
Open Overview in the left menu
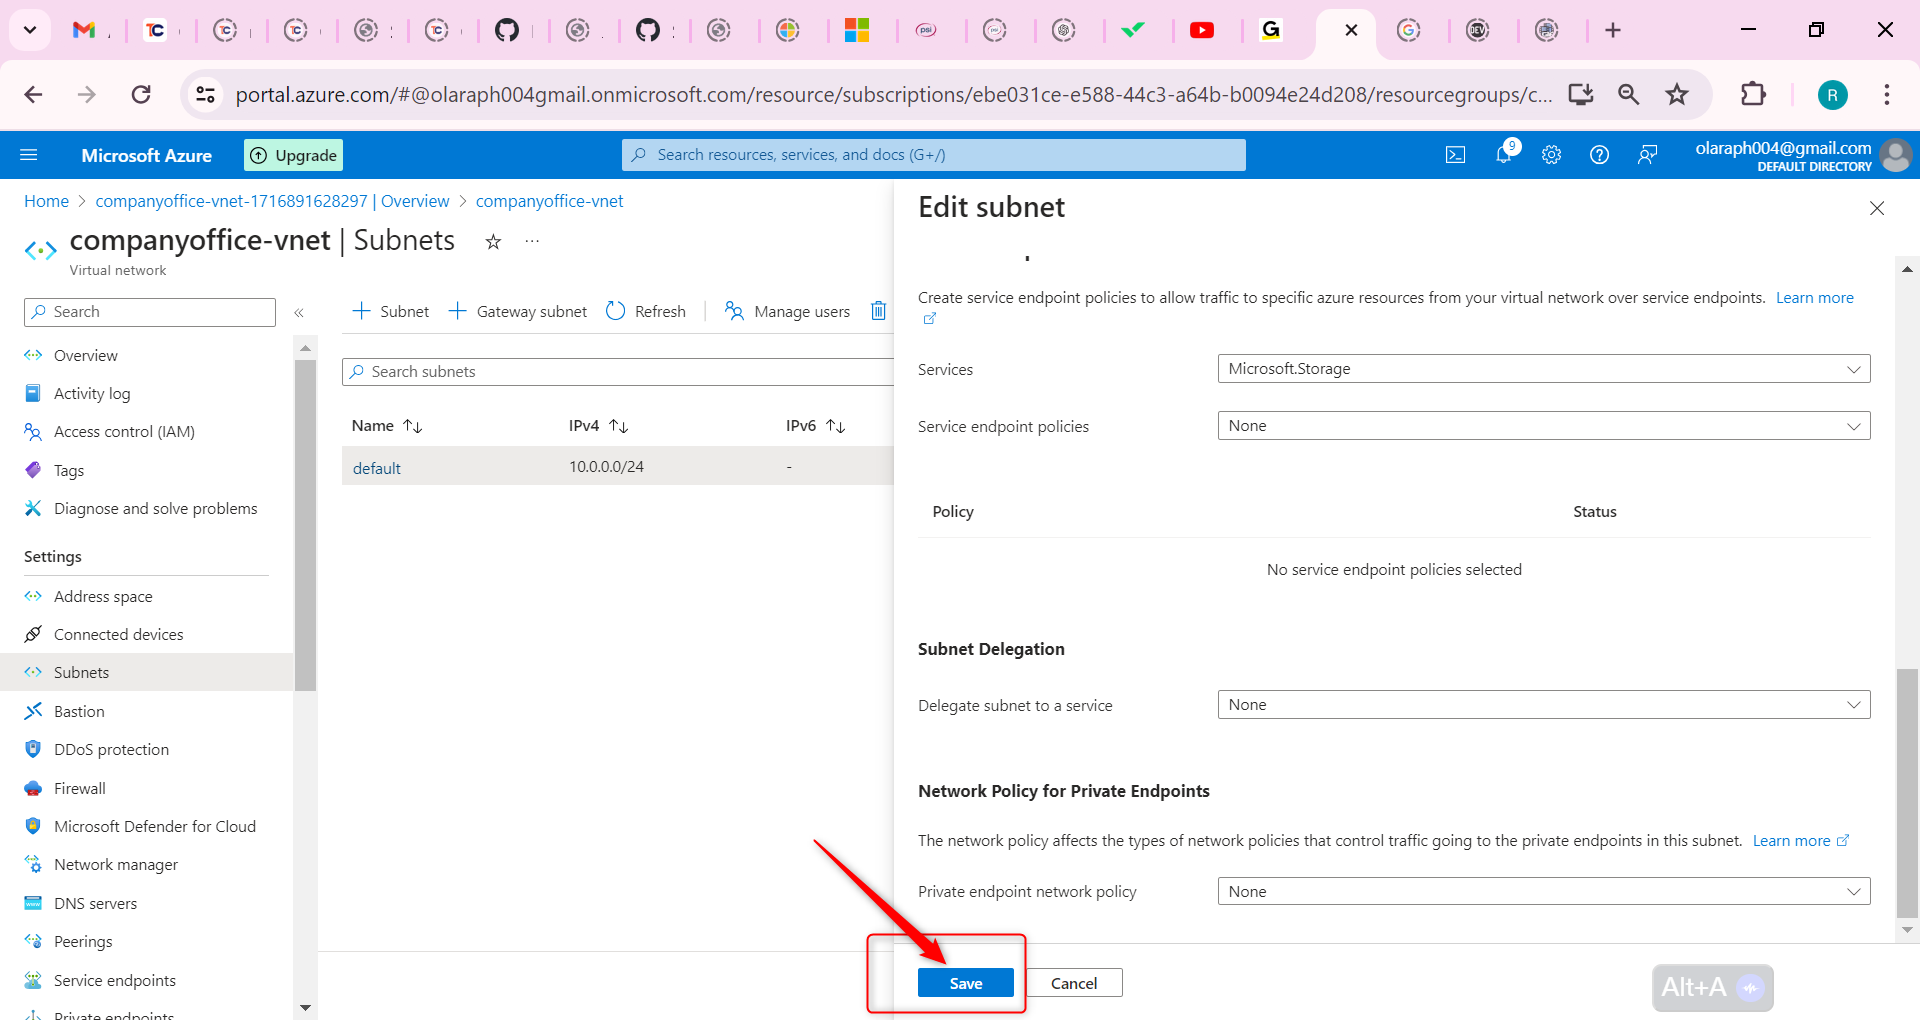[86, 355]
